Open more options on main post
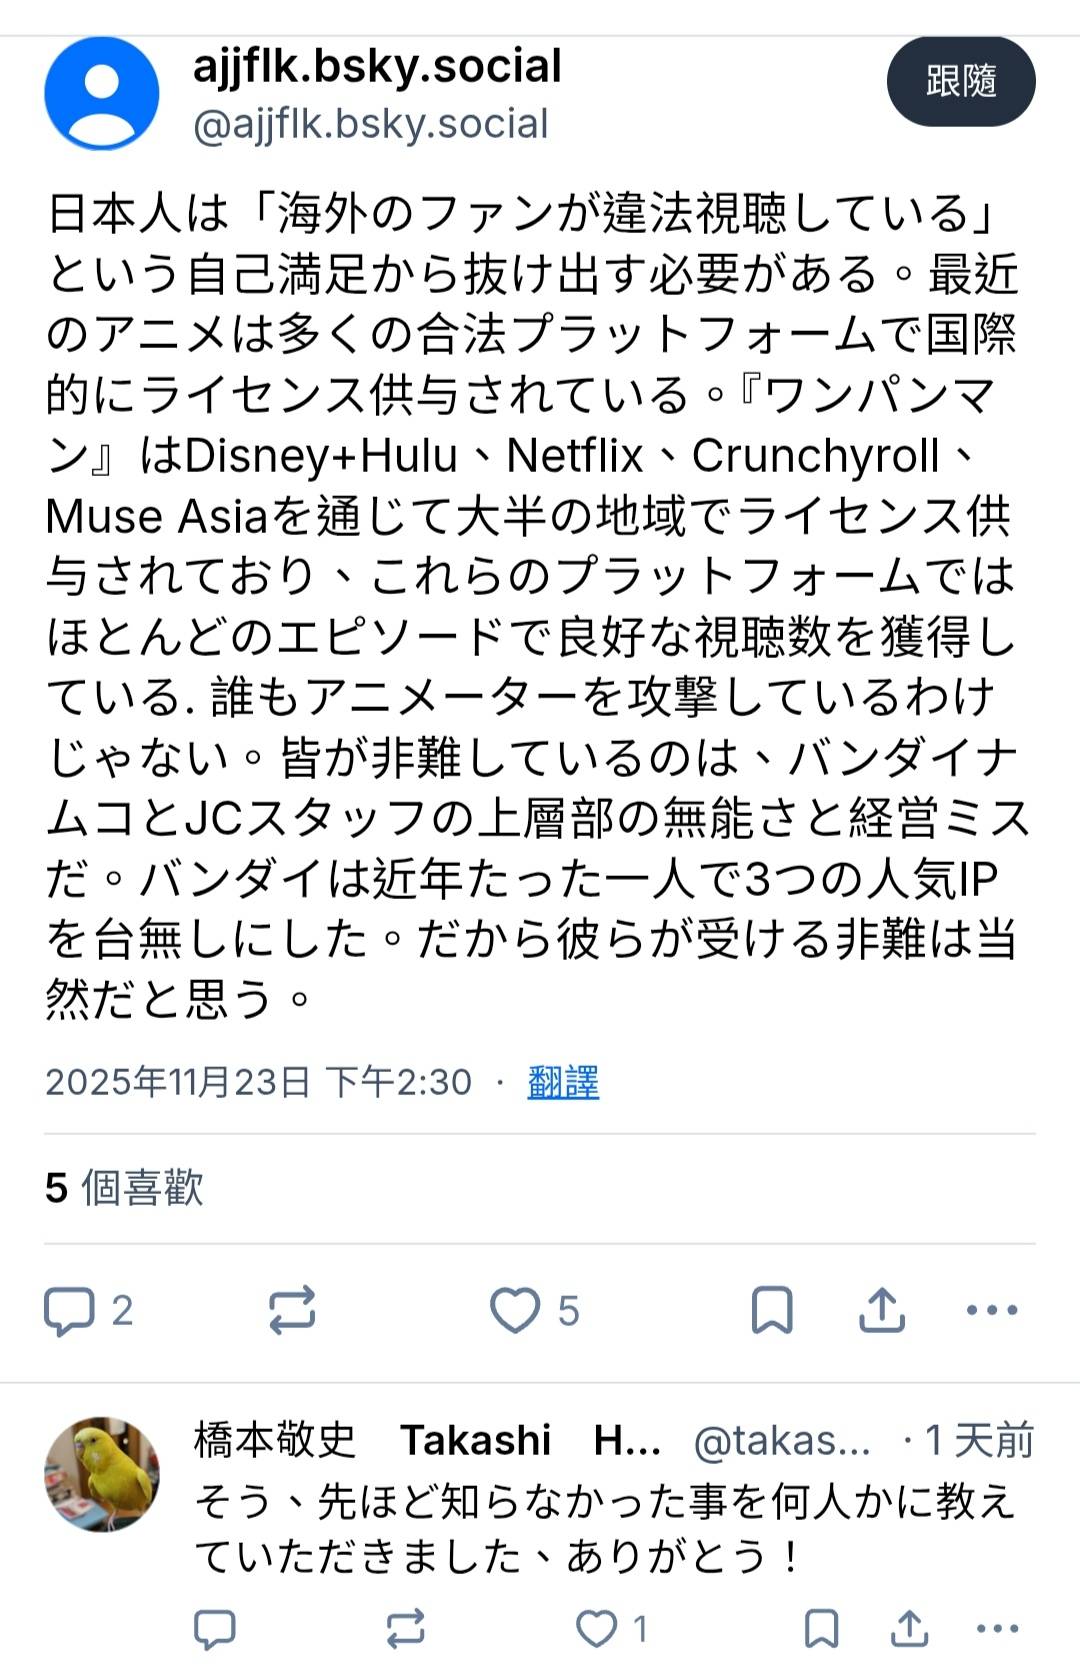Viewport: 1080px width, 1677px height. (x=992, y=1310)
